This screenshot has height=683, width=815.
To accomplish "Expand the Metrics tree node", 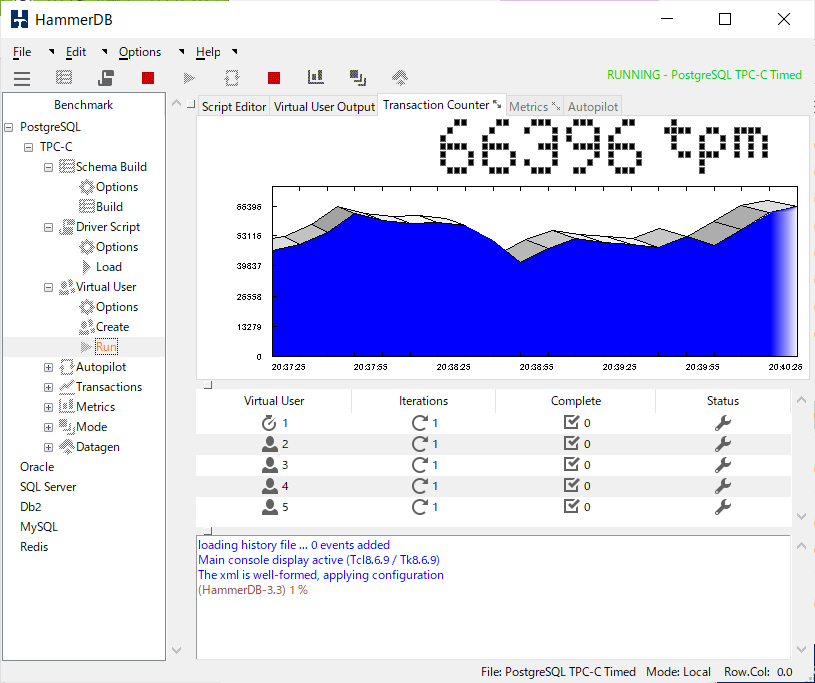I will [48, 408].
